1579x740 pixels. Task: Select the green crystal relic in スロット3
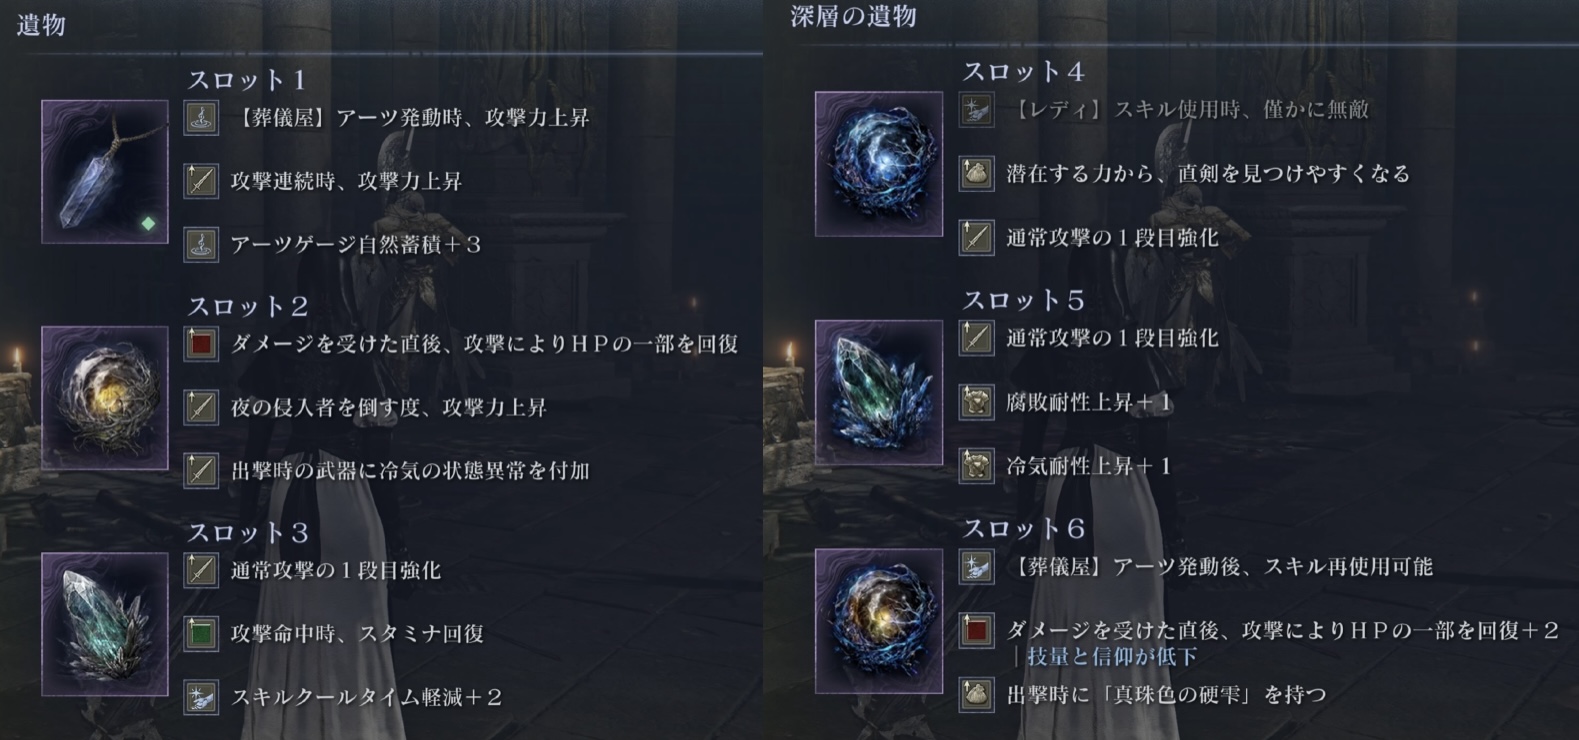click(x=105, y=624)
